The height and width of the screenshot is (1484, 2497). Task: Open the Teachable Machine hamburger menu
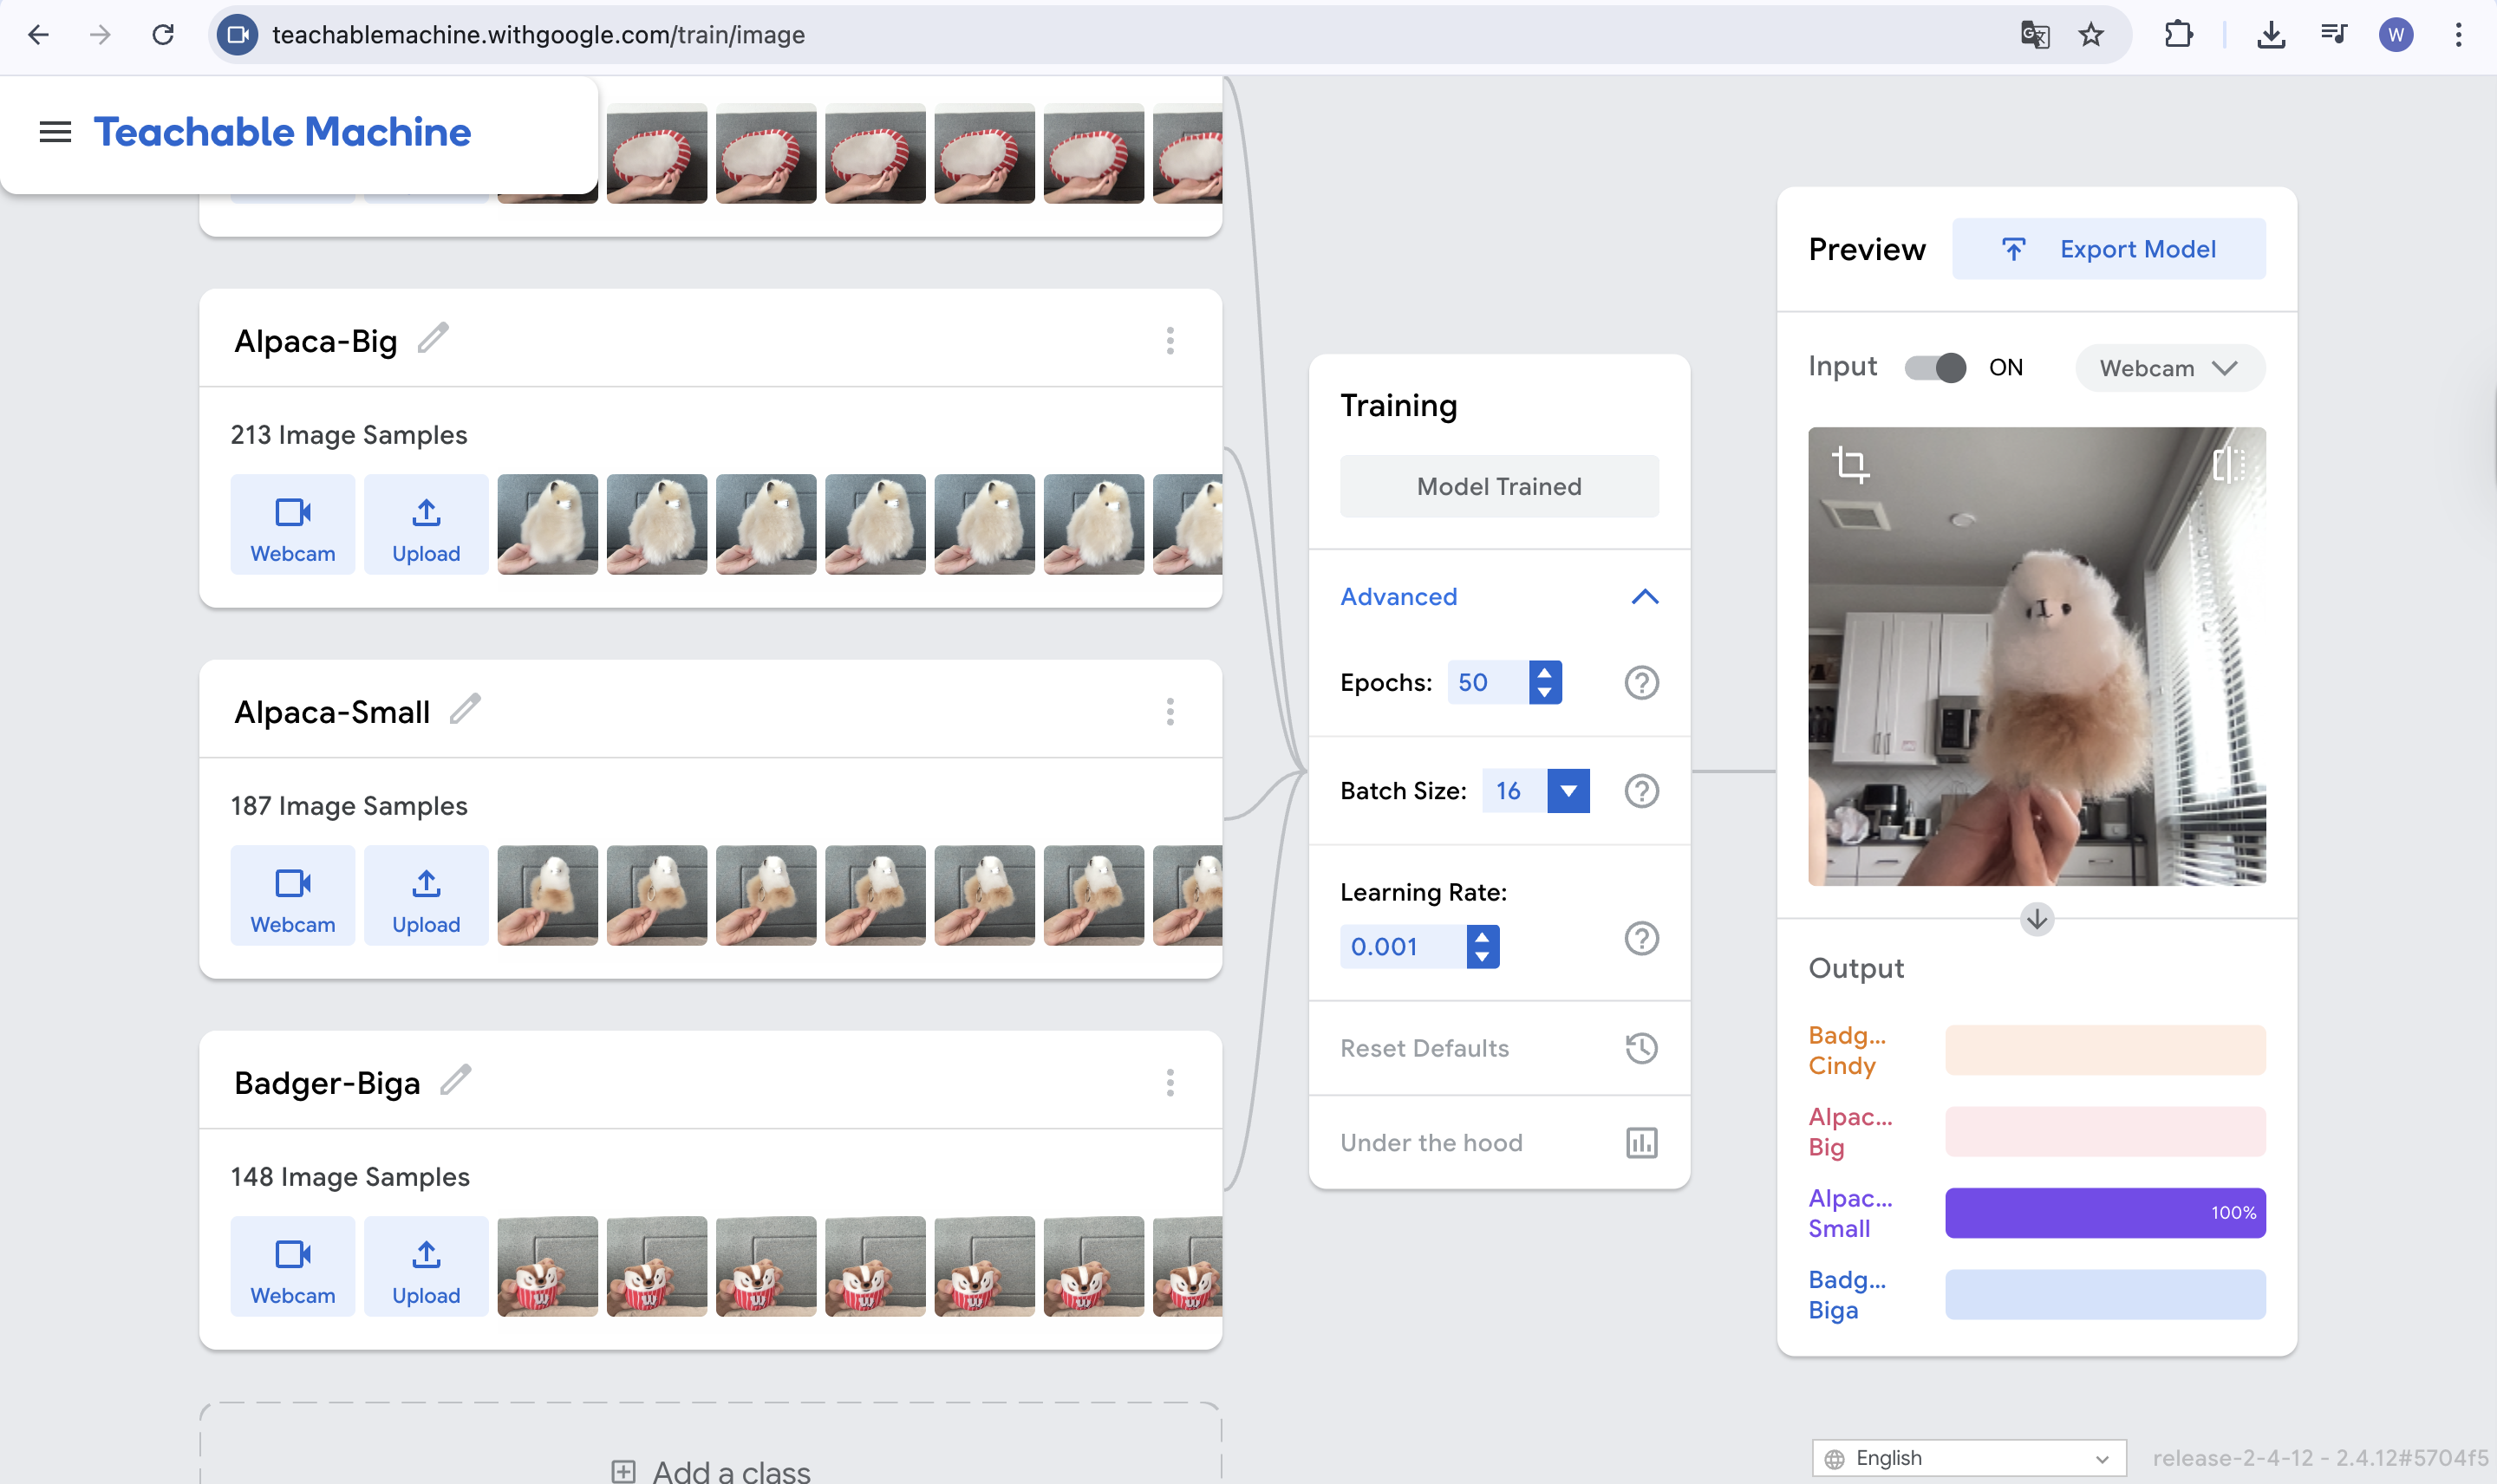[55, 132]
